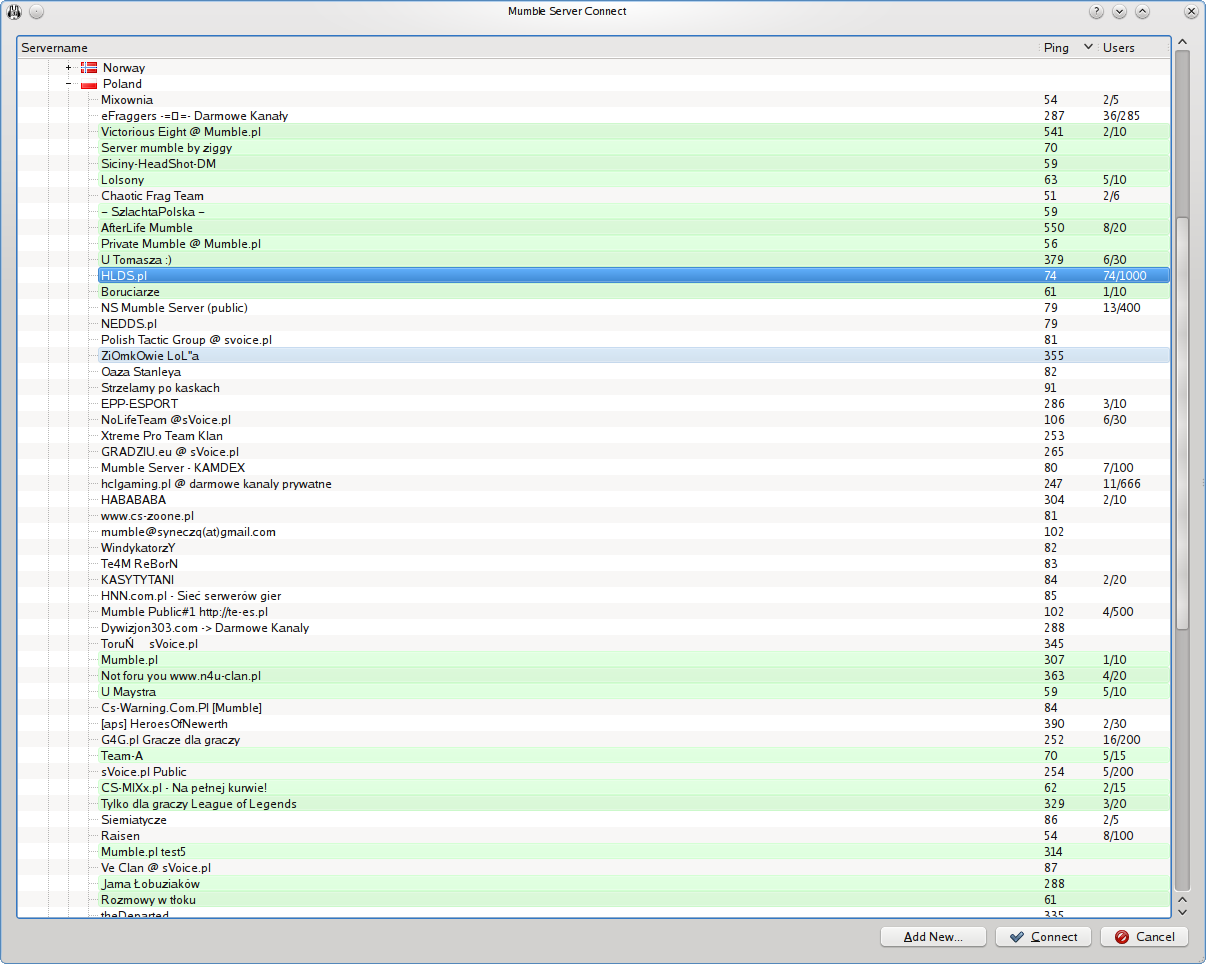Select the HLDS.pl server entry
1206x964 pixels.
(124, 276)
